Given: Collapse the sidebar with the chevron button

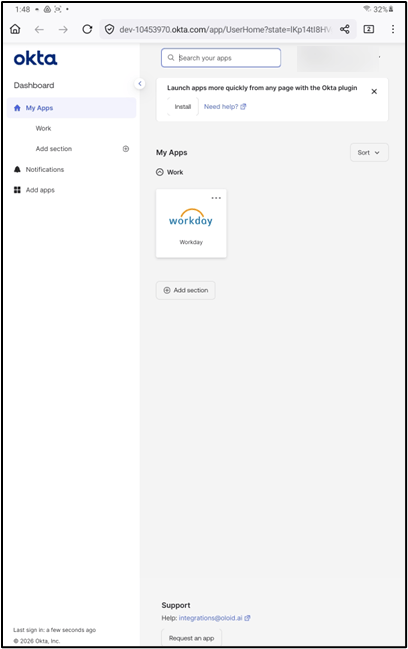Looking at the screenshot, I should tap(140, 84).
